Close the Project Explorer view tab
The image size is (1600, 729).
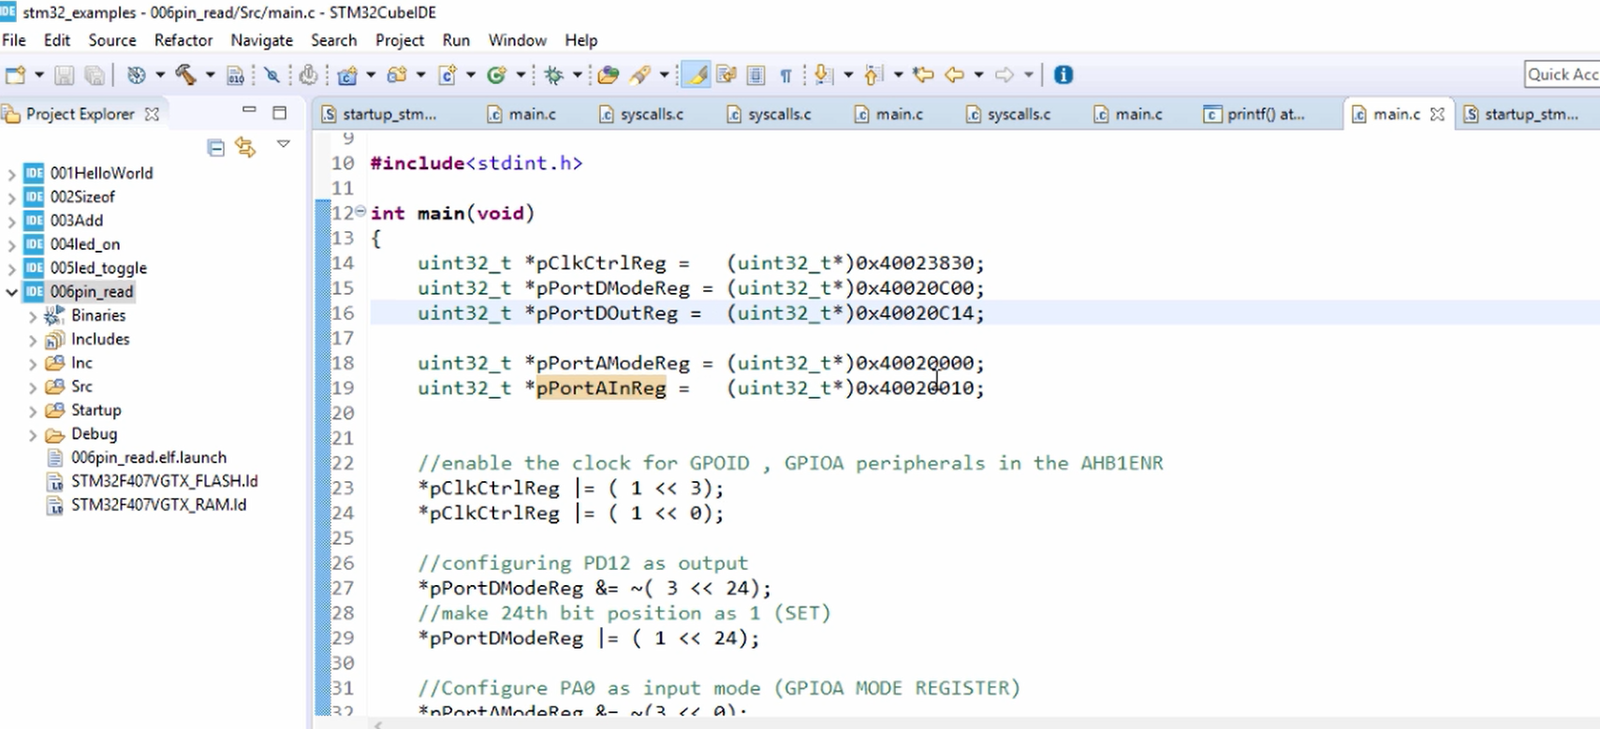click(x=152, y=114)
